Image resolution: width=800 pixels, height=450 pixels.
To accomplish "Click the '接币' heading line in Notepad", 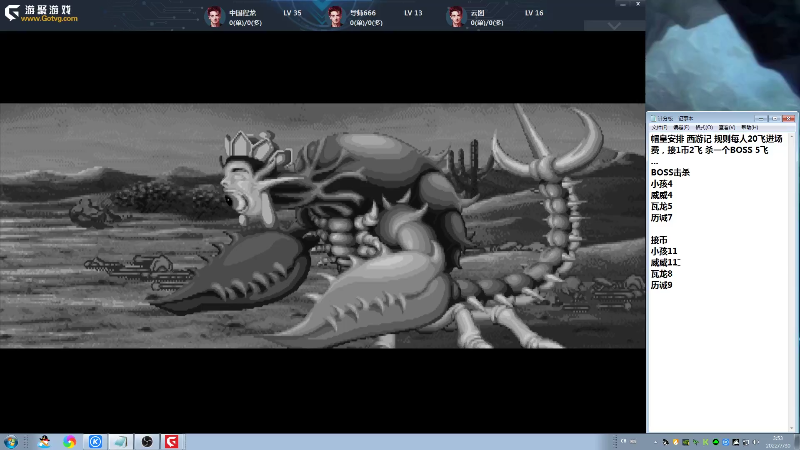I will (659, 240).
